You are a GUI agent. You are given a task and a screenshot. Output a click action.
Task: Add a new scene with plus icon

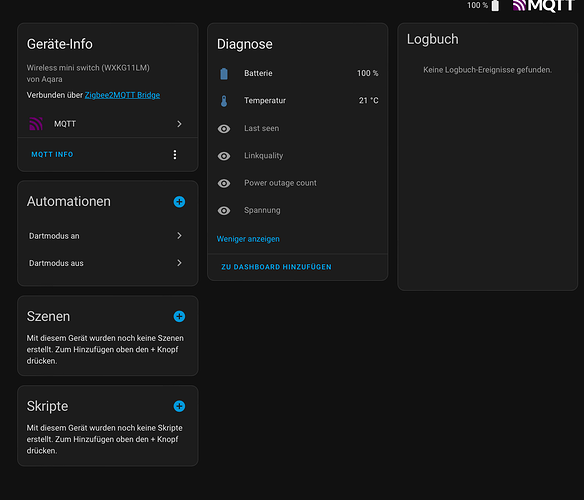pos(179,316)
